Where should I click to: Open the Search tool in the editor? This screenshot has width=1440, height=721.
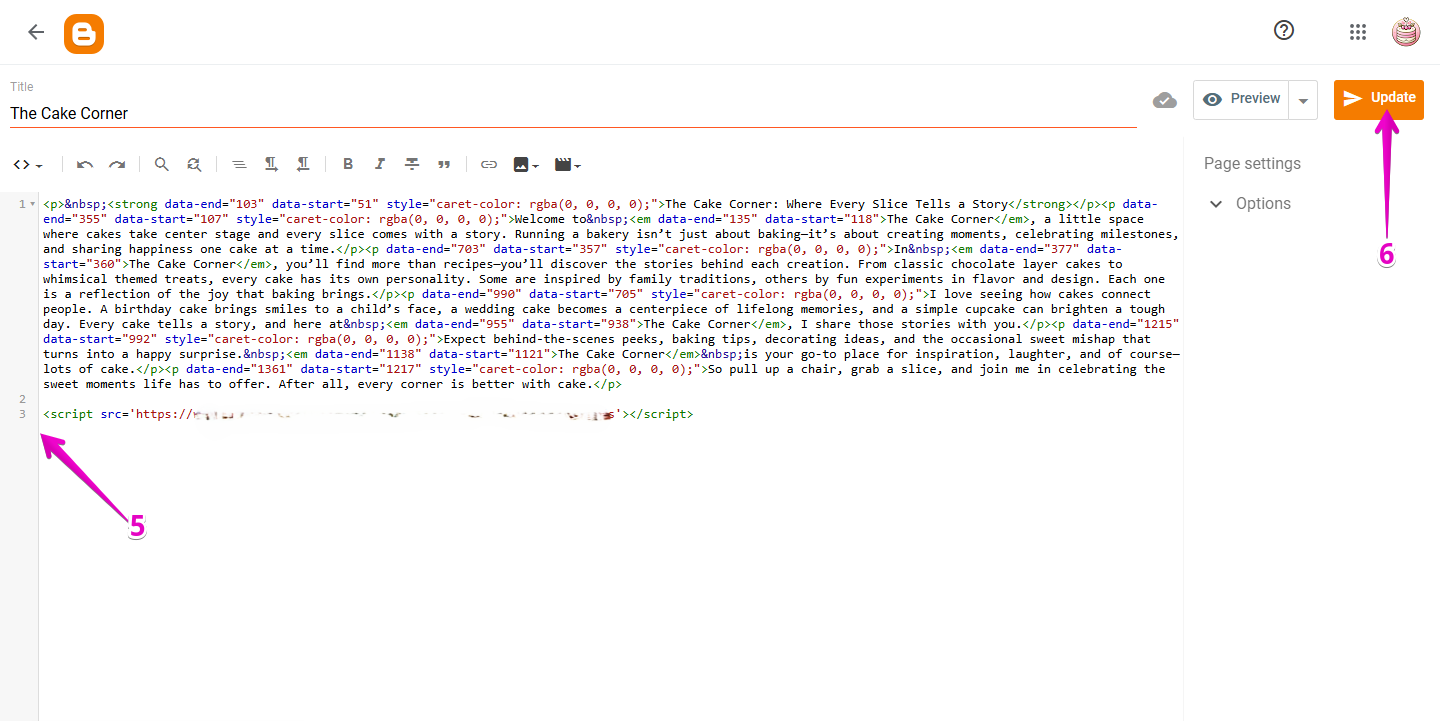[161, 164]
